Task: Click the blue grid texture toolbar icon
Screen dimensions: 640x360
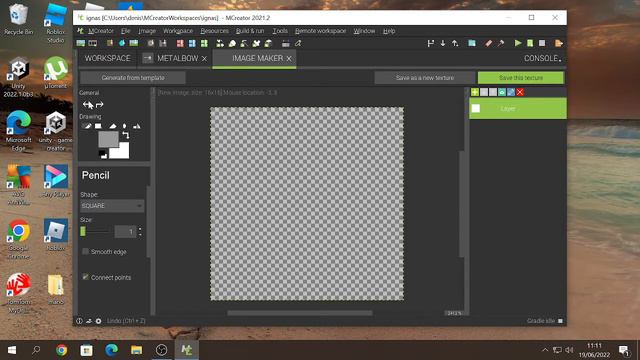Action: (192, 43)
